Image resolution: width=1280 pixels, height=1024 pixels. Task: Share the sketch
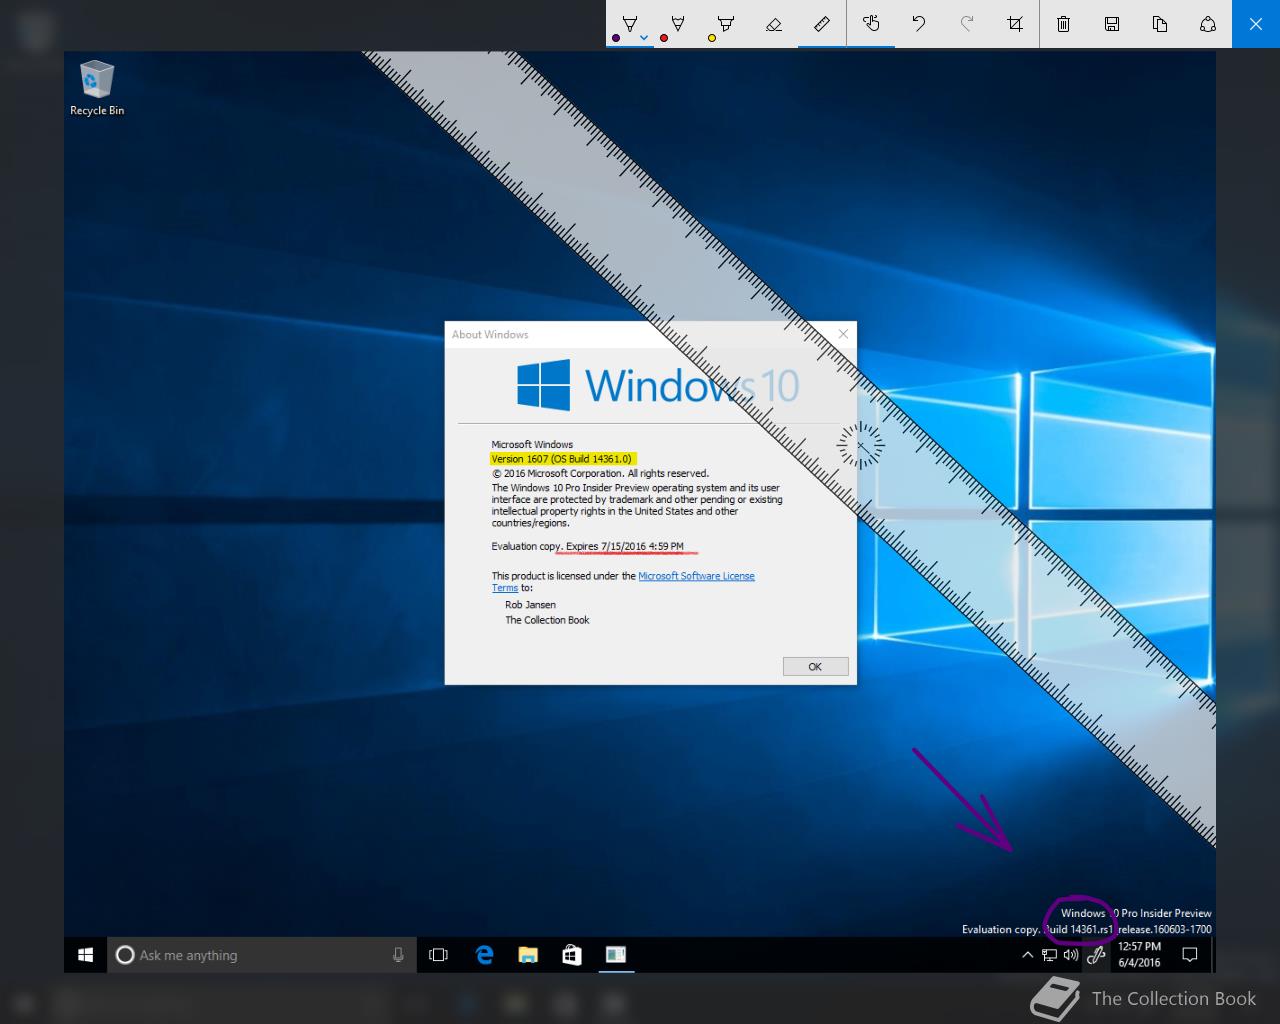point(1208,24)
